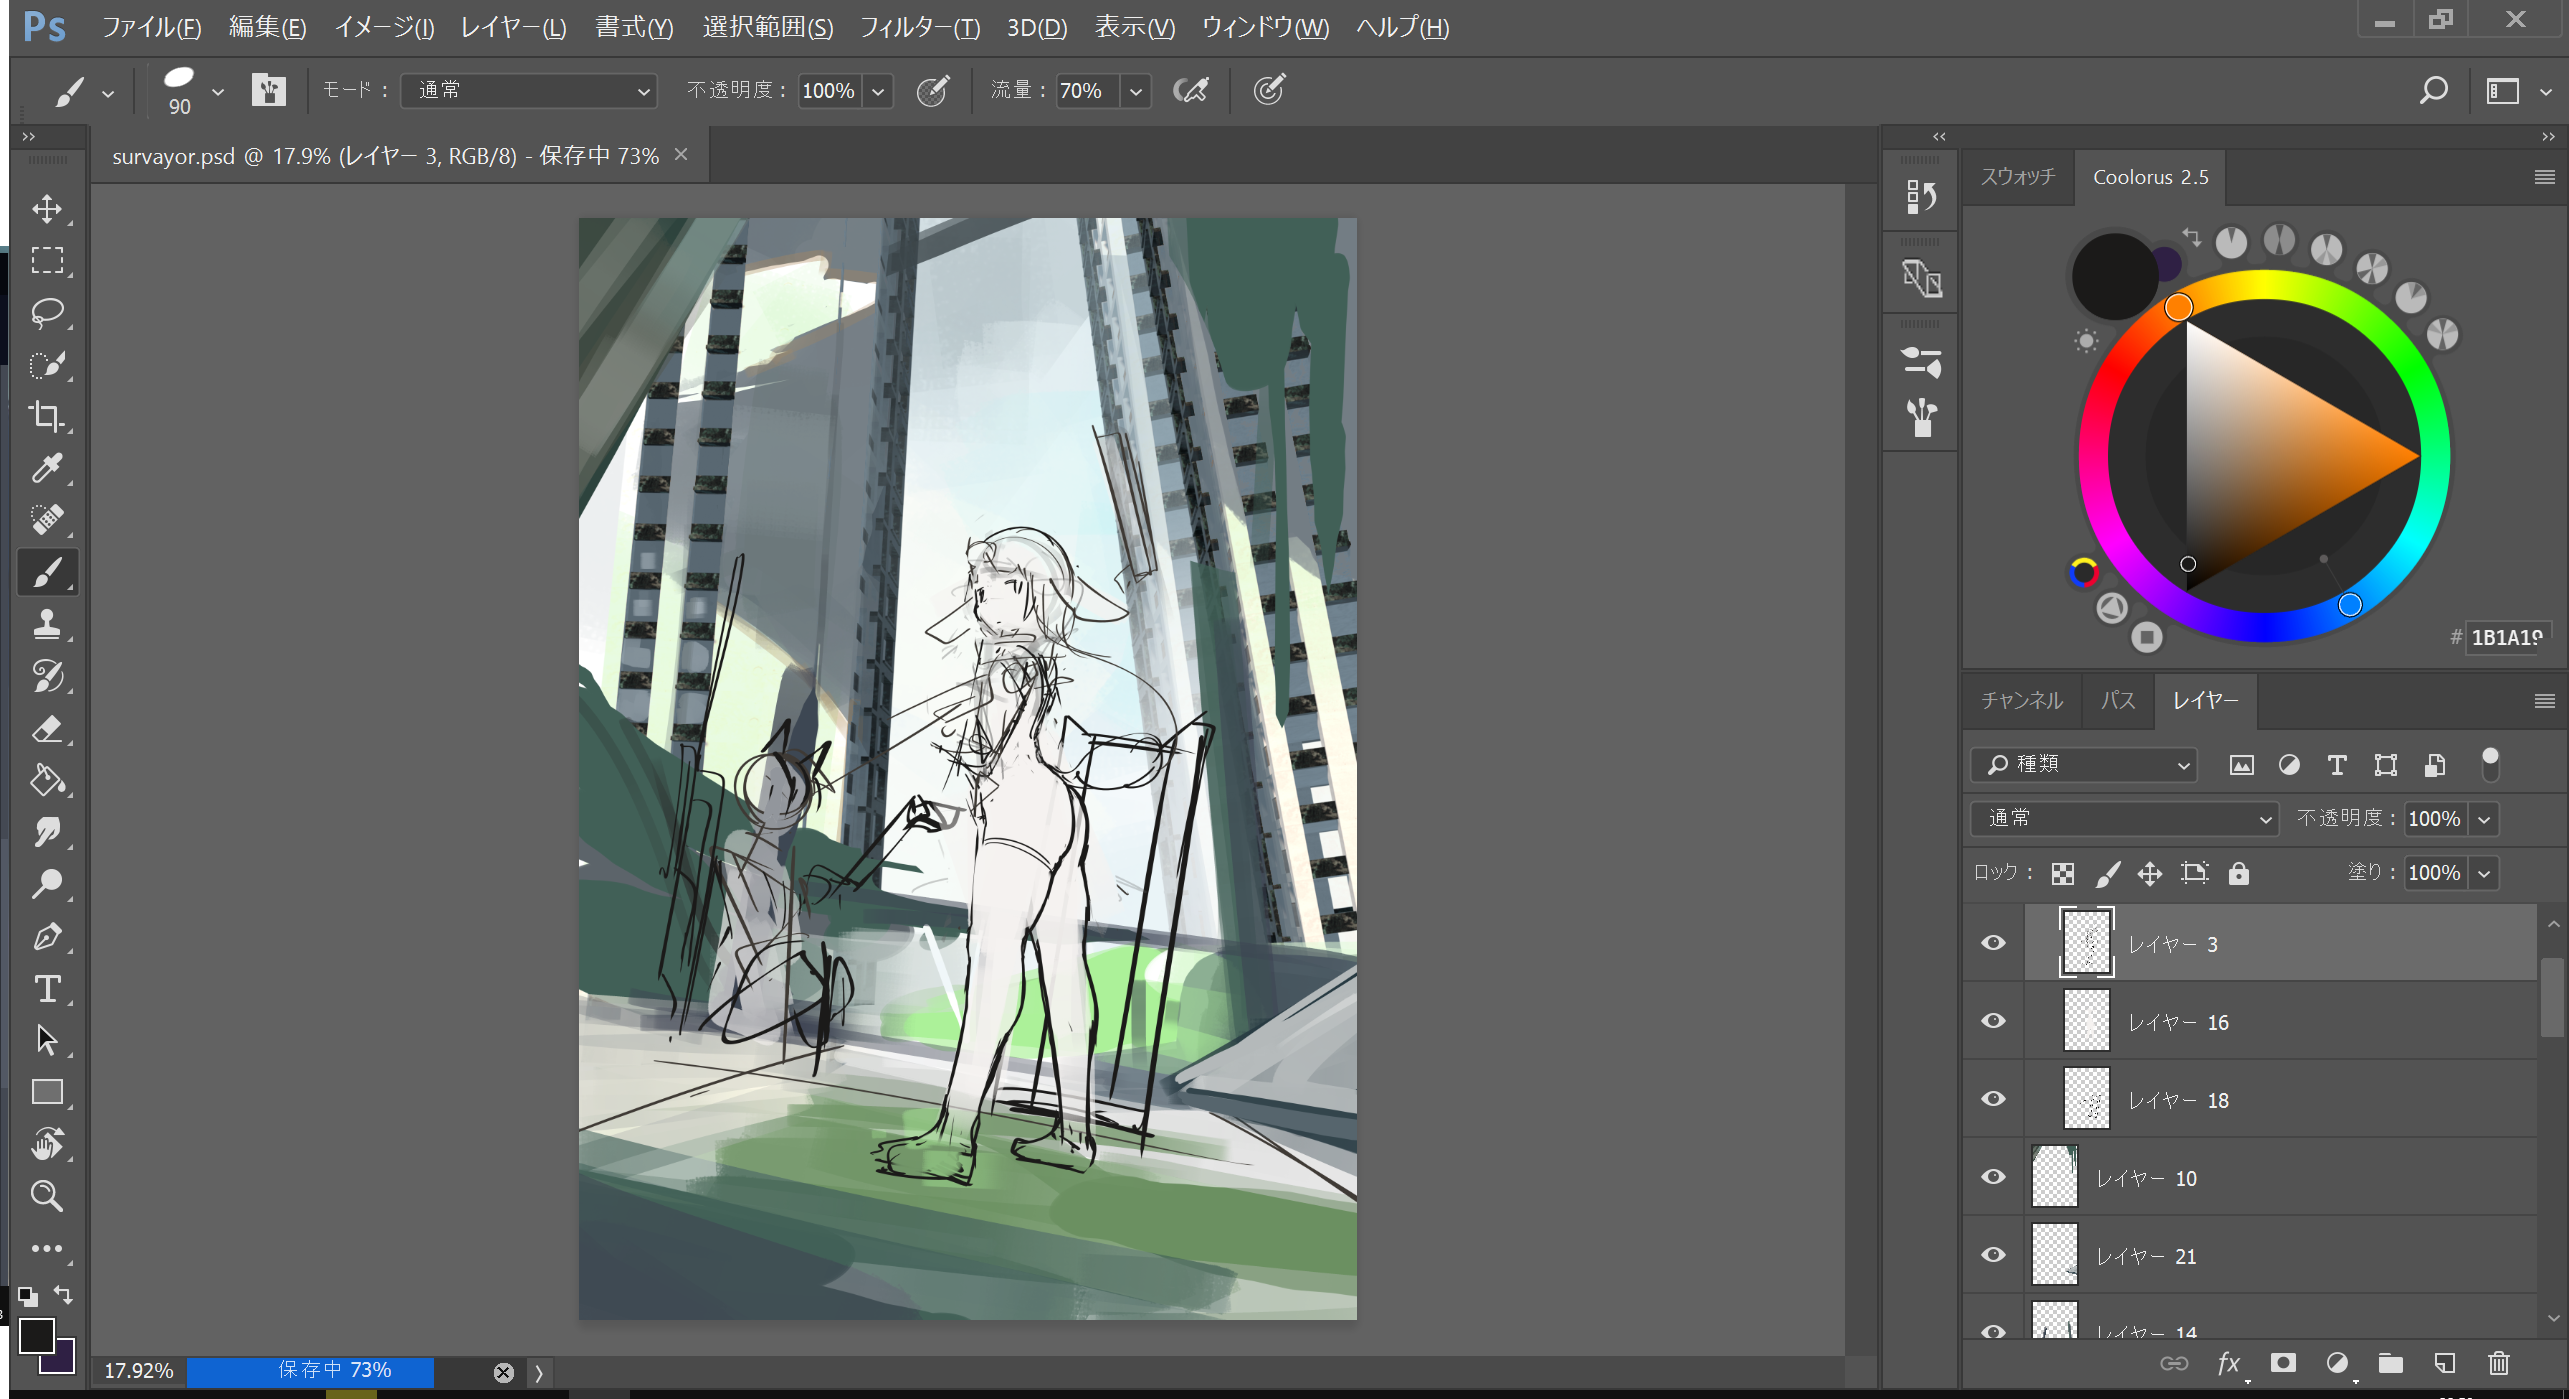Select the Path Selection tool

click(x=47, y=1040)
